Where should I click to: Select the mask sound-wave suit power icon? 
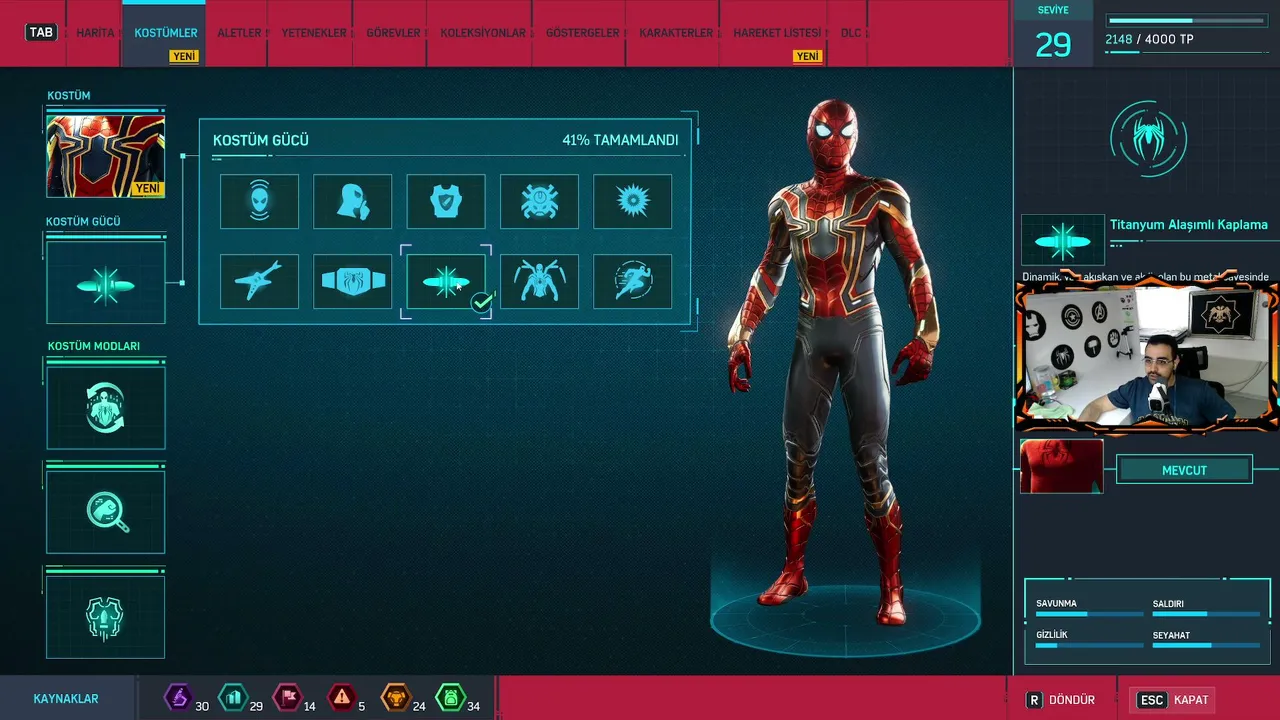point(260,202)
